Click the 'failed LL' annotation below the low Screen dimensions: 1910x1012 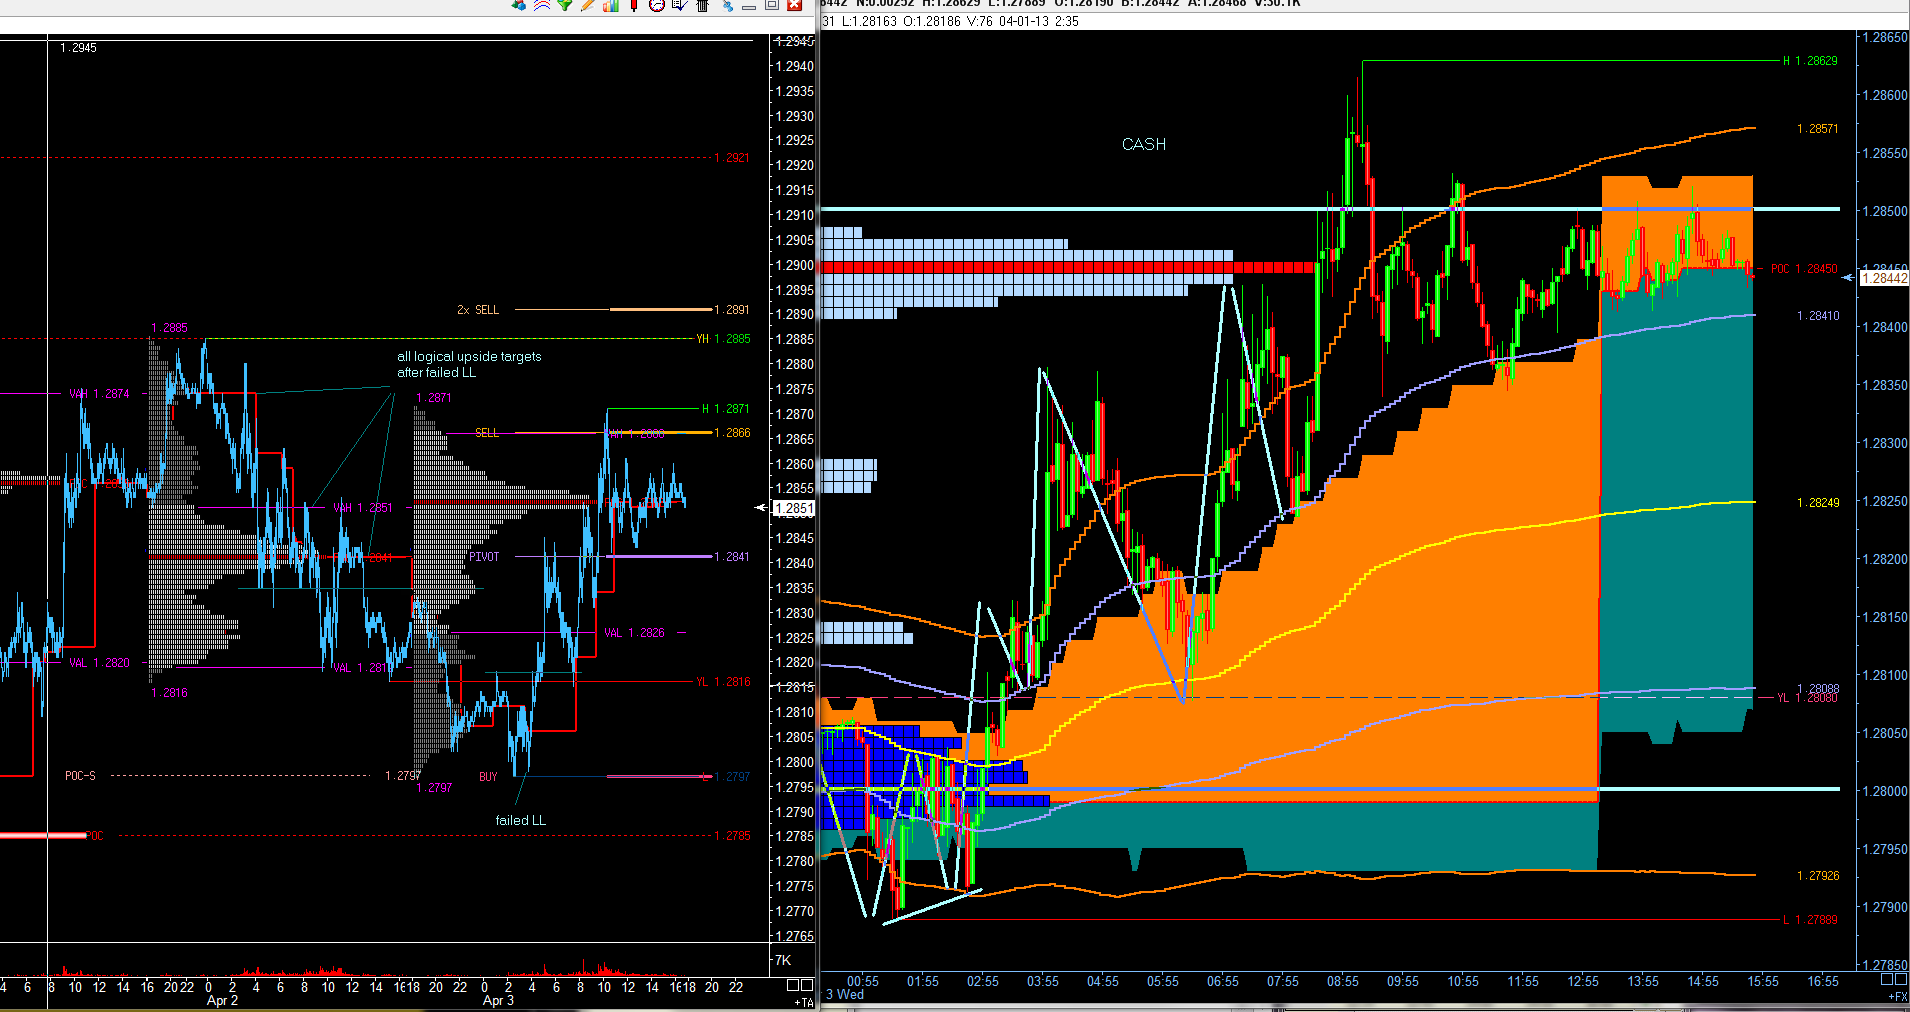(521, 821)
